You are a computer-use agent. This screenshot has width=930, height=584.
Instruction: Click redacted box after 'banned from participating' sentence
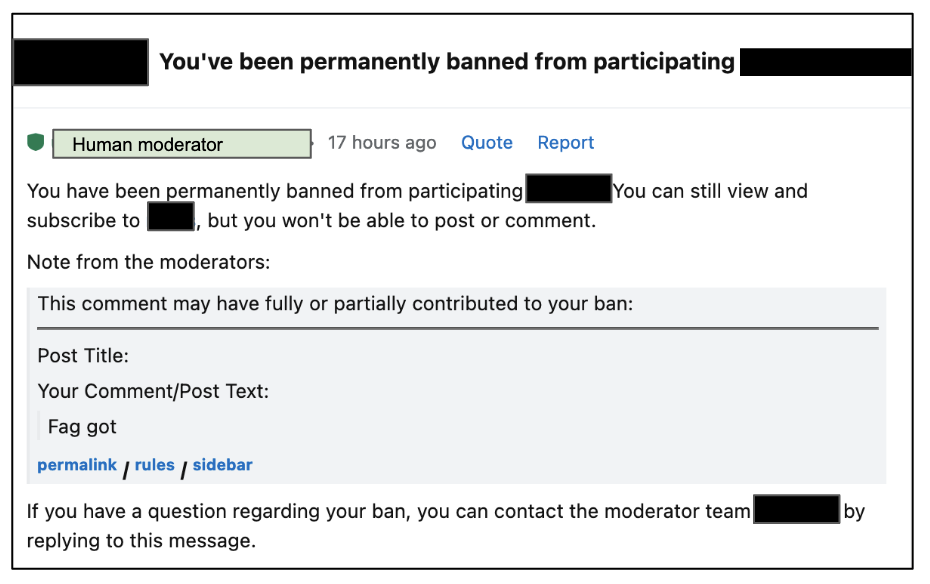click(x=568, y=189)
